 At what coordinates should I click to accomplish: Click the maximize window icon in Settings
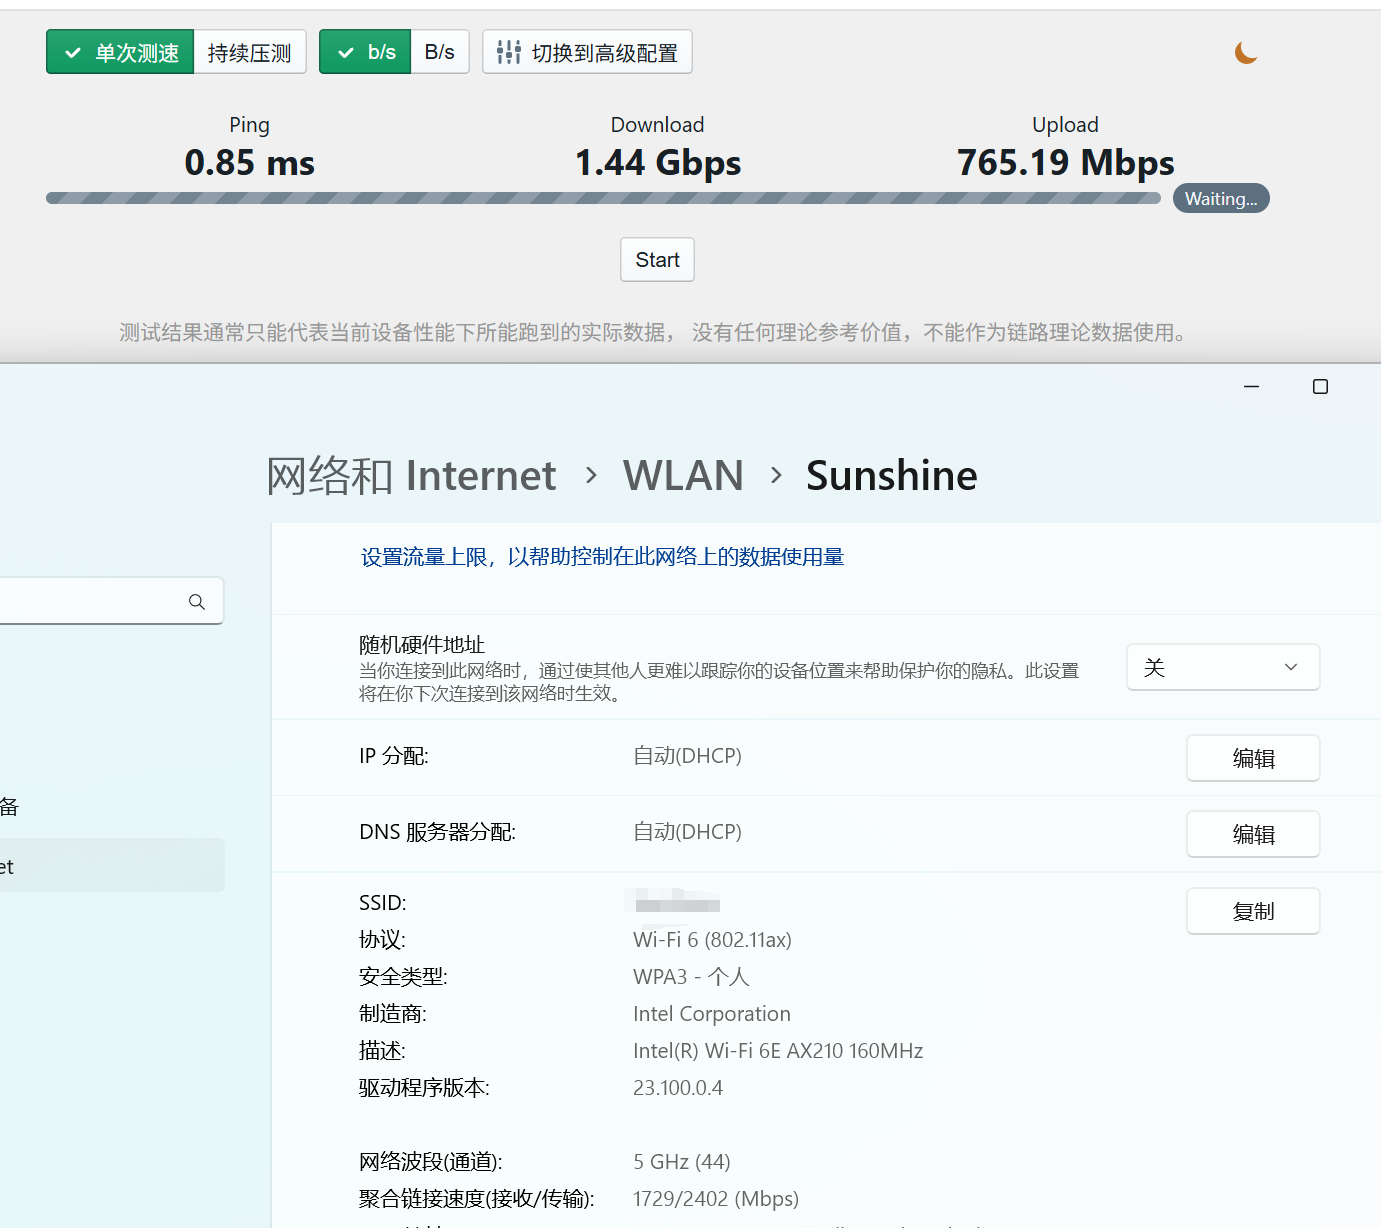pos(1320,387)
